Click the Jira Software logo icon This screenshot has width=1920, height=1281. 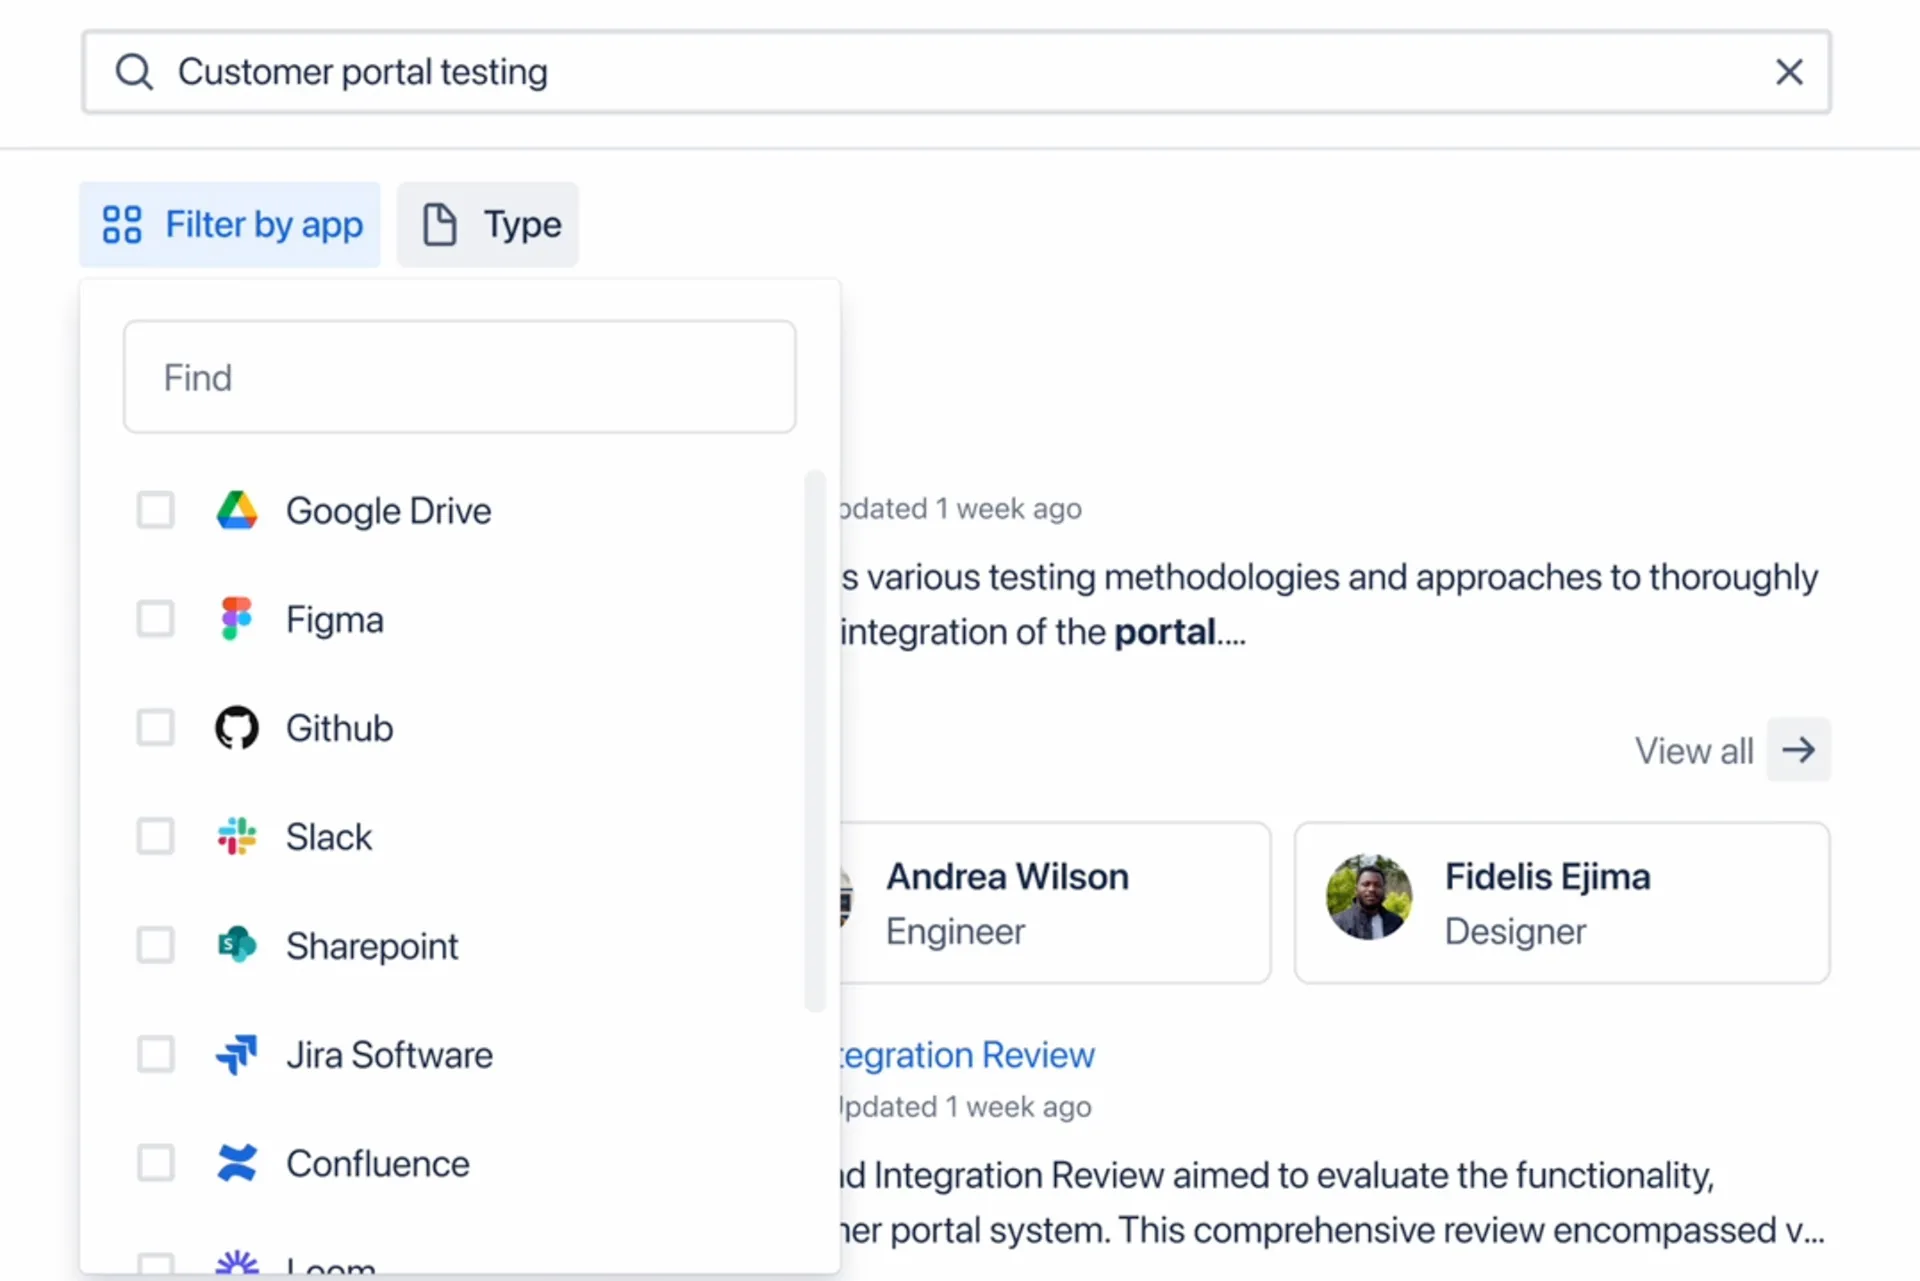pos(237,1054)
